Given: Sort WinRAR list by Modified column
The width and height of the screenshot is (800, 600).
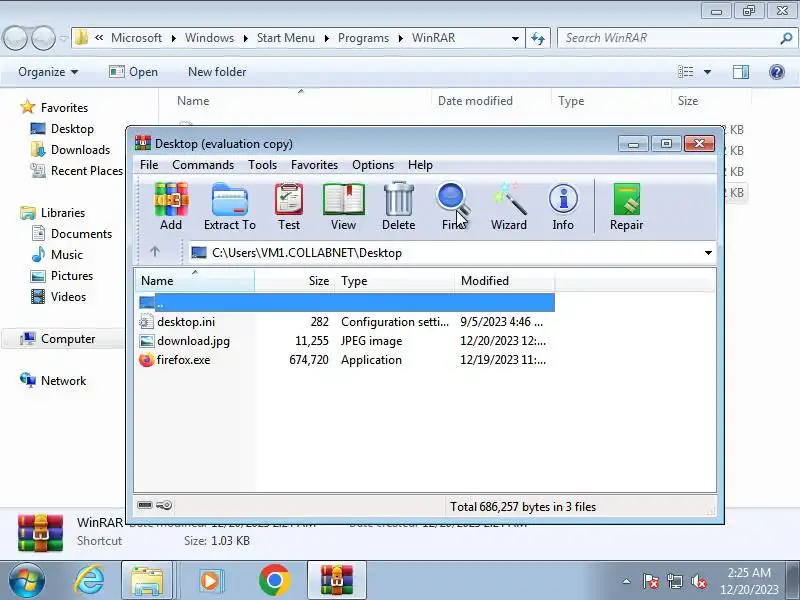Looking at the screenshot, I should pos(505,281).
